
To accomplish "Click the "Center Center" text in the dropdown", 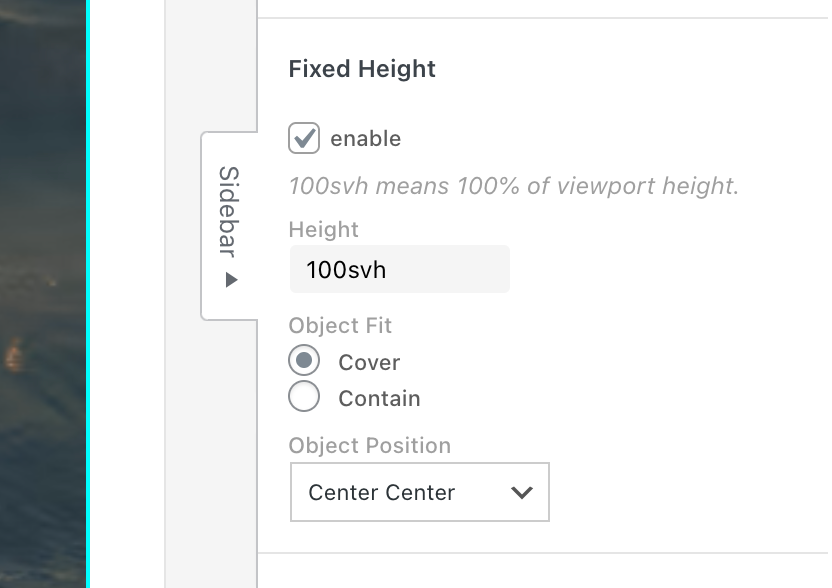I will pos(382,492).
